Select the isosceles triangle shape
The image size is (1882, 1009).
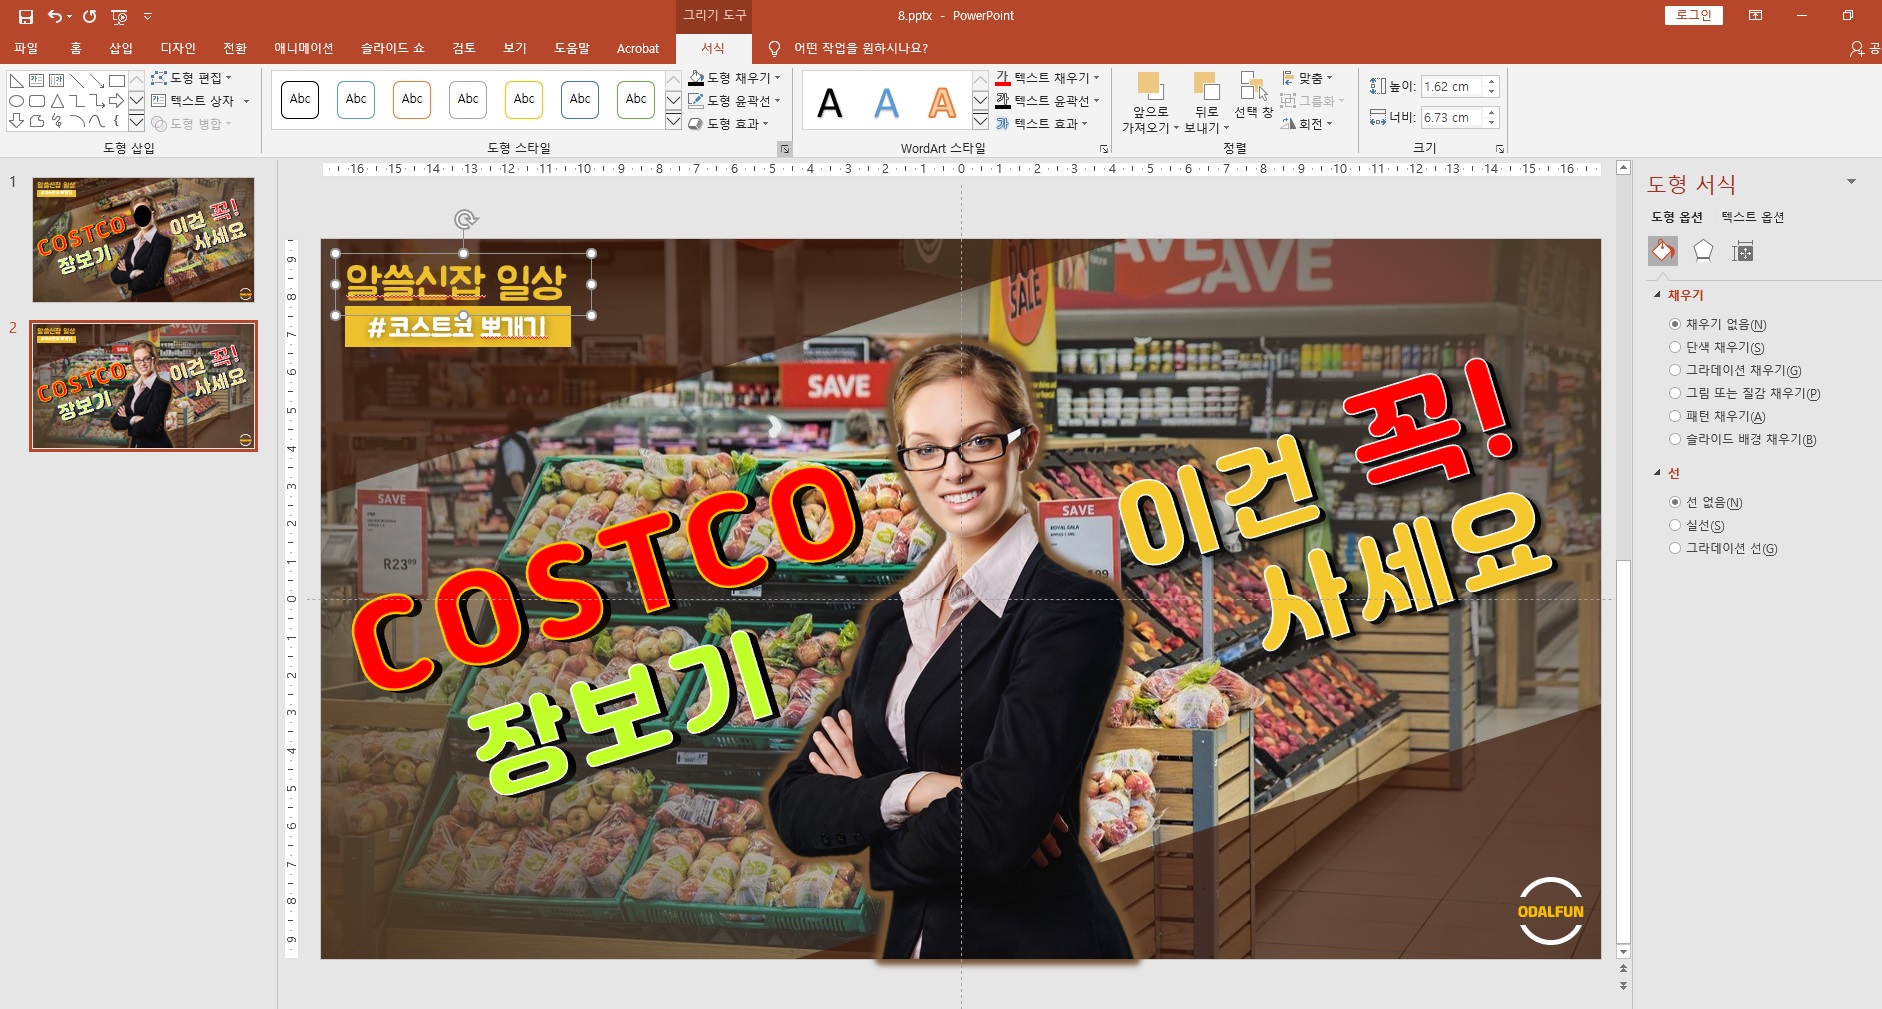pos(57,101)
